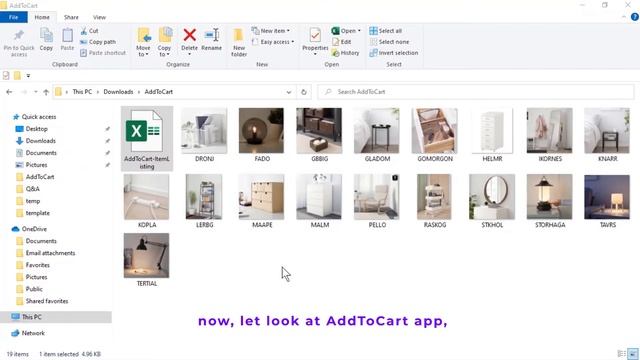This screenshot has width=640, height=360.
Task: Open the File tab
Action: pos(13,17)
